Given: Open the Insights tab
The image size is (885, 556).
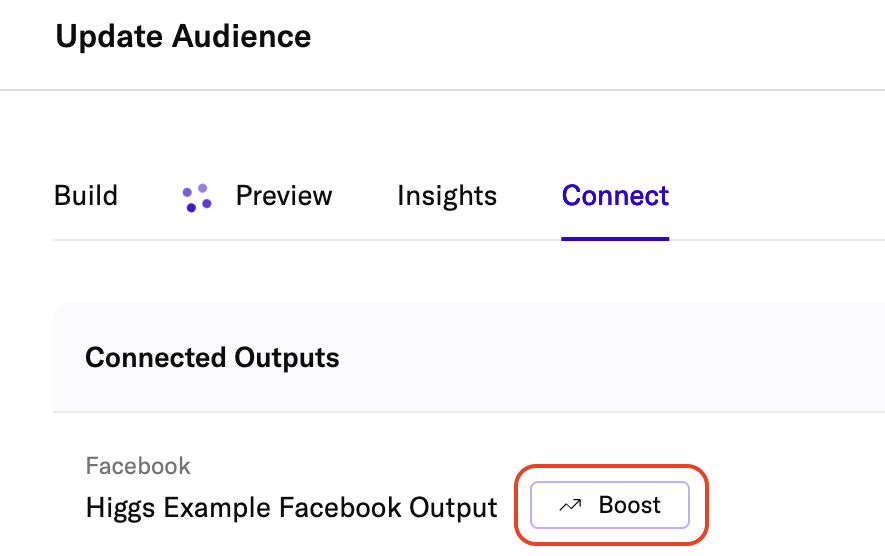Looking at the screenshot, I should (x=447, y=195).
